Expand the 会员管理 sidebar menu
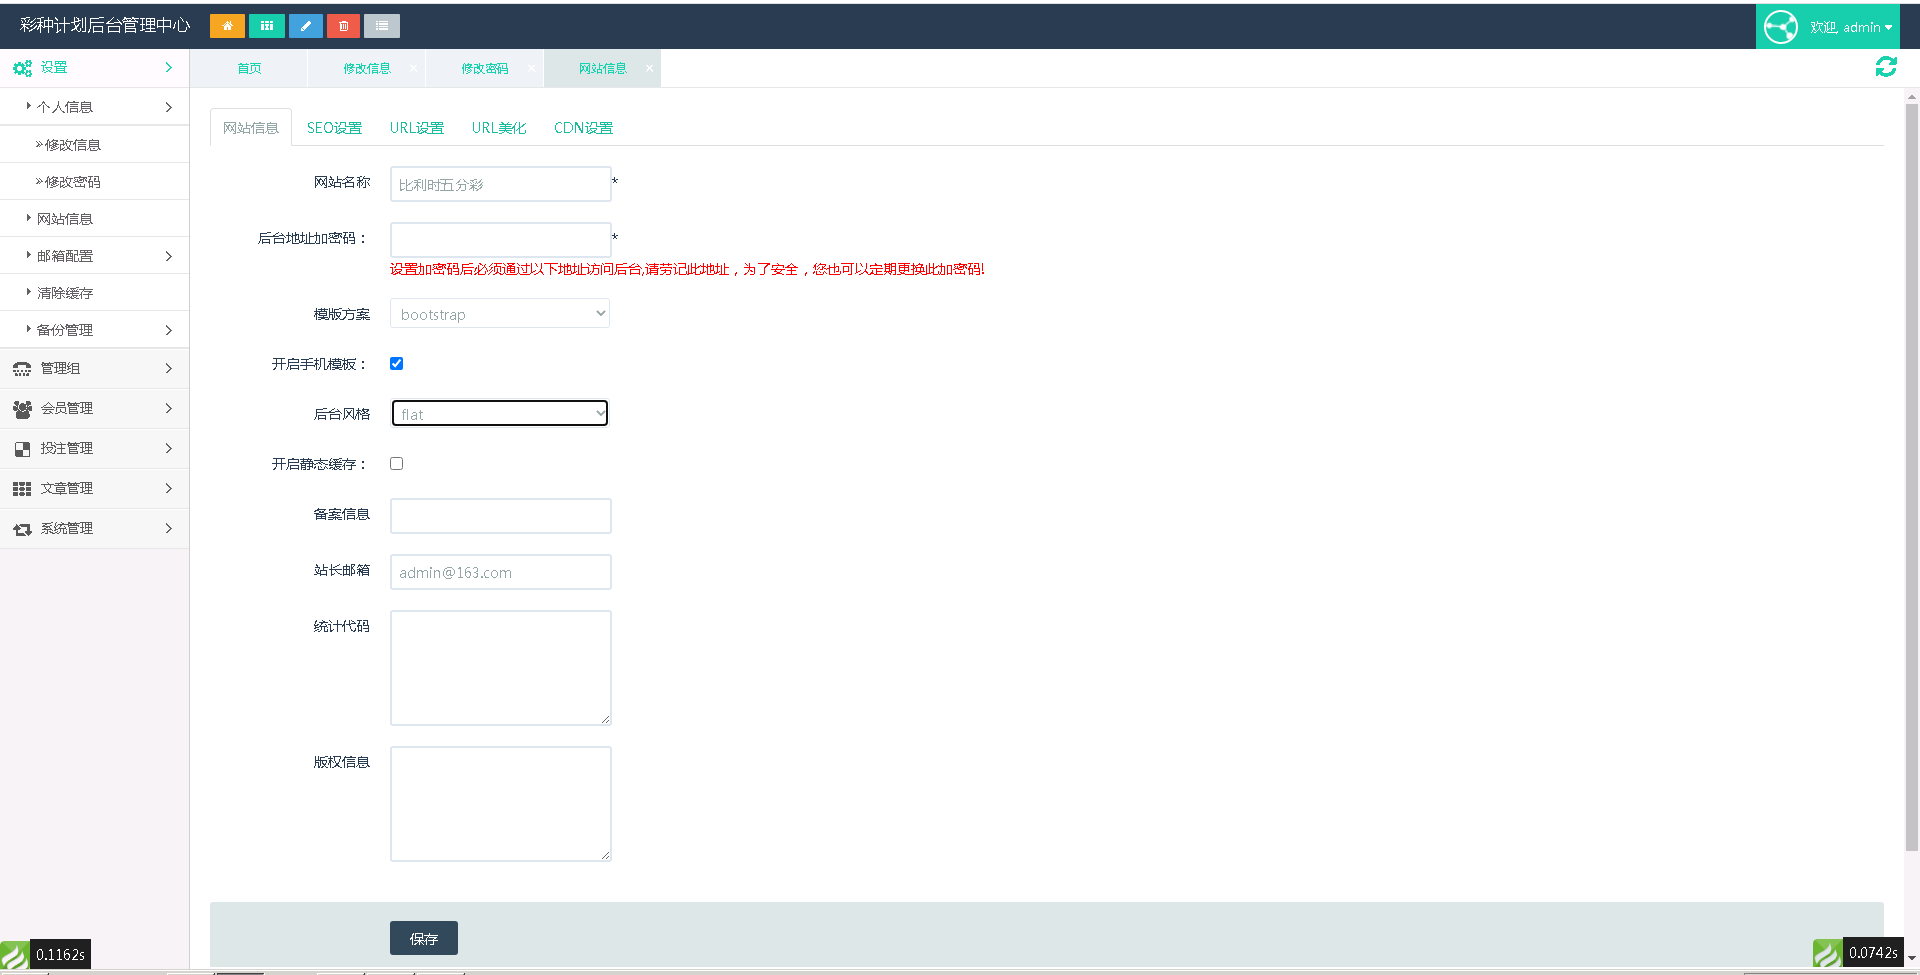This screenshot has height=975, width=1920. [94, 408]
